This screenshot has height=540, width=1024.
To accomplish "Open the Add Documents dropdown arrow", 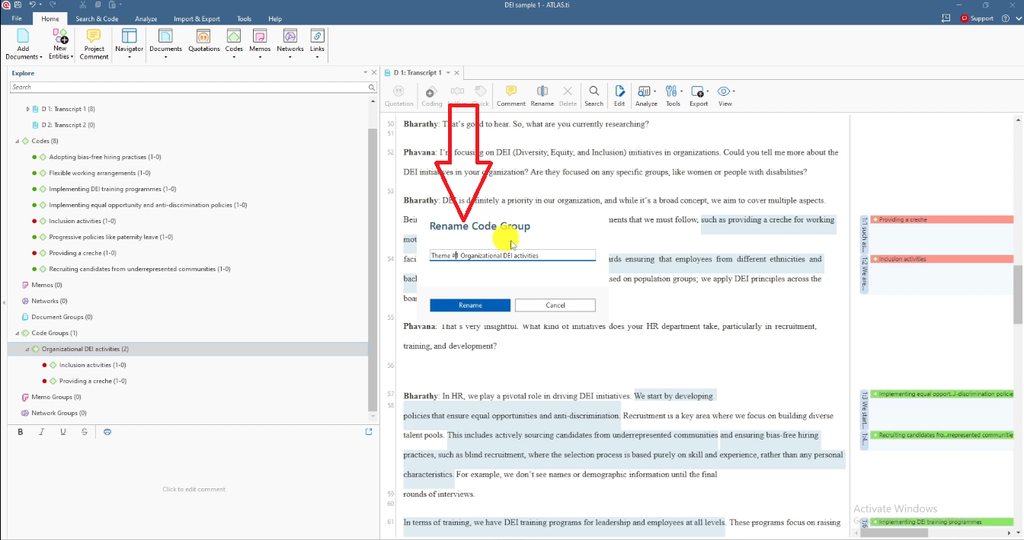I will coord(40,57).
